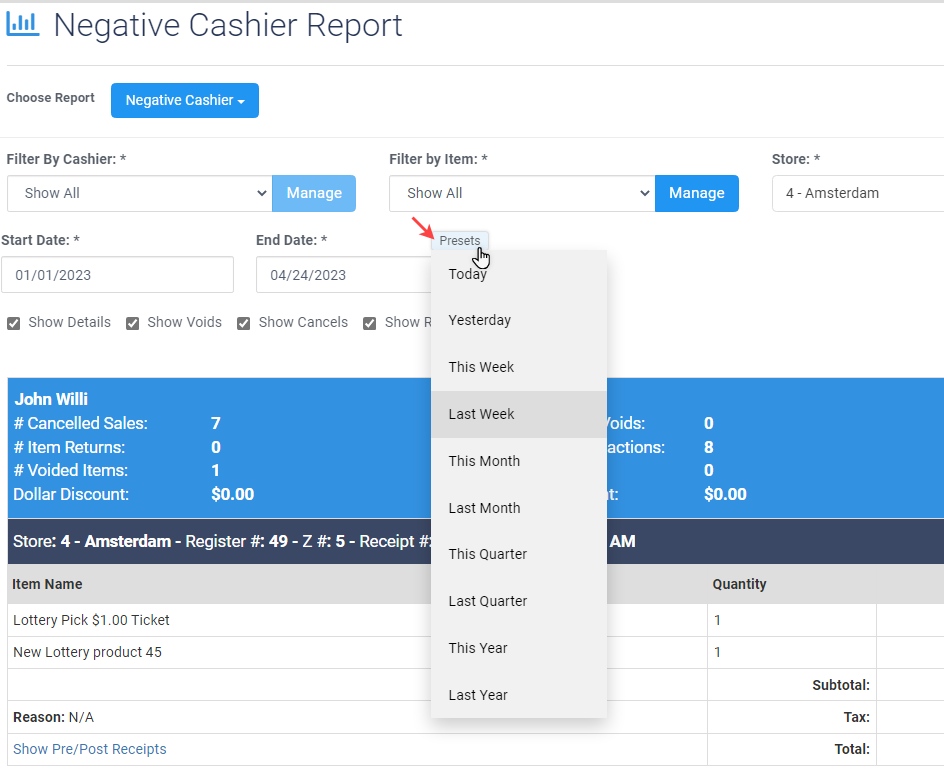Screen dimensions: 944x771
Task: Click the # Voided Items label
Action: [x=71, y=471]
